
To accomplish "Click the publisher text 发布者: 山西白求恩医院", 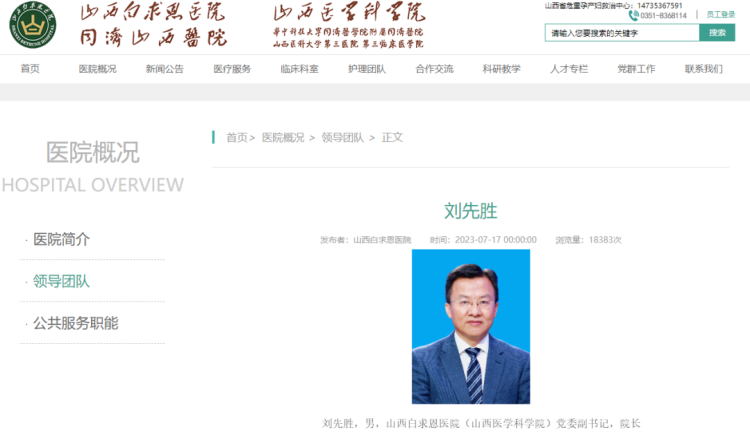I will click(x=366, y=240).
